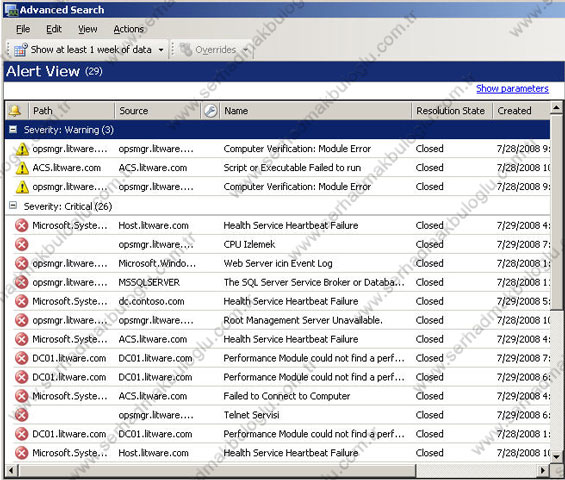Click the vertical scrollbar thumb
Image resolution: width=565 pixels, height=480 pixels.
pos(556,212)
